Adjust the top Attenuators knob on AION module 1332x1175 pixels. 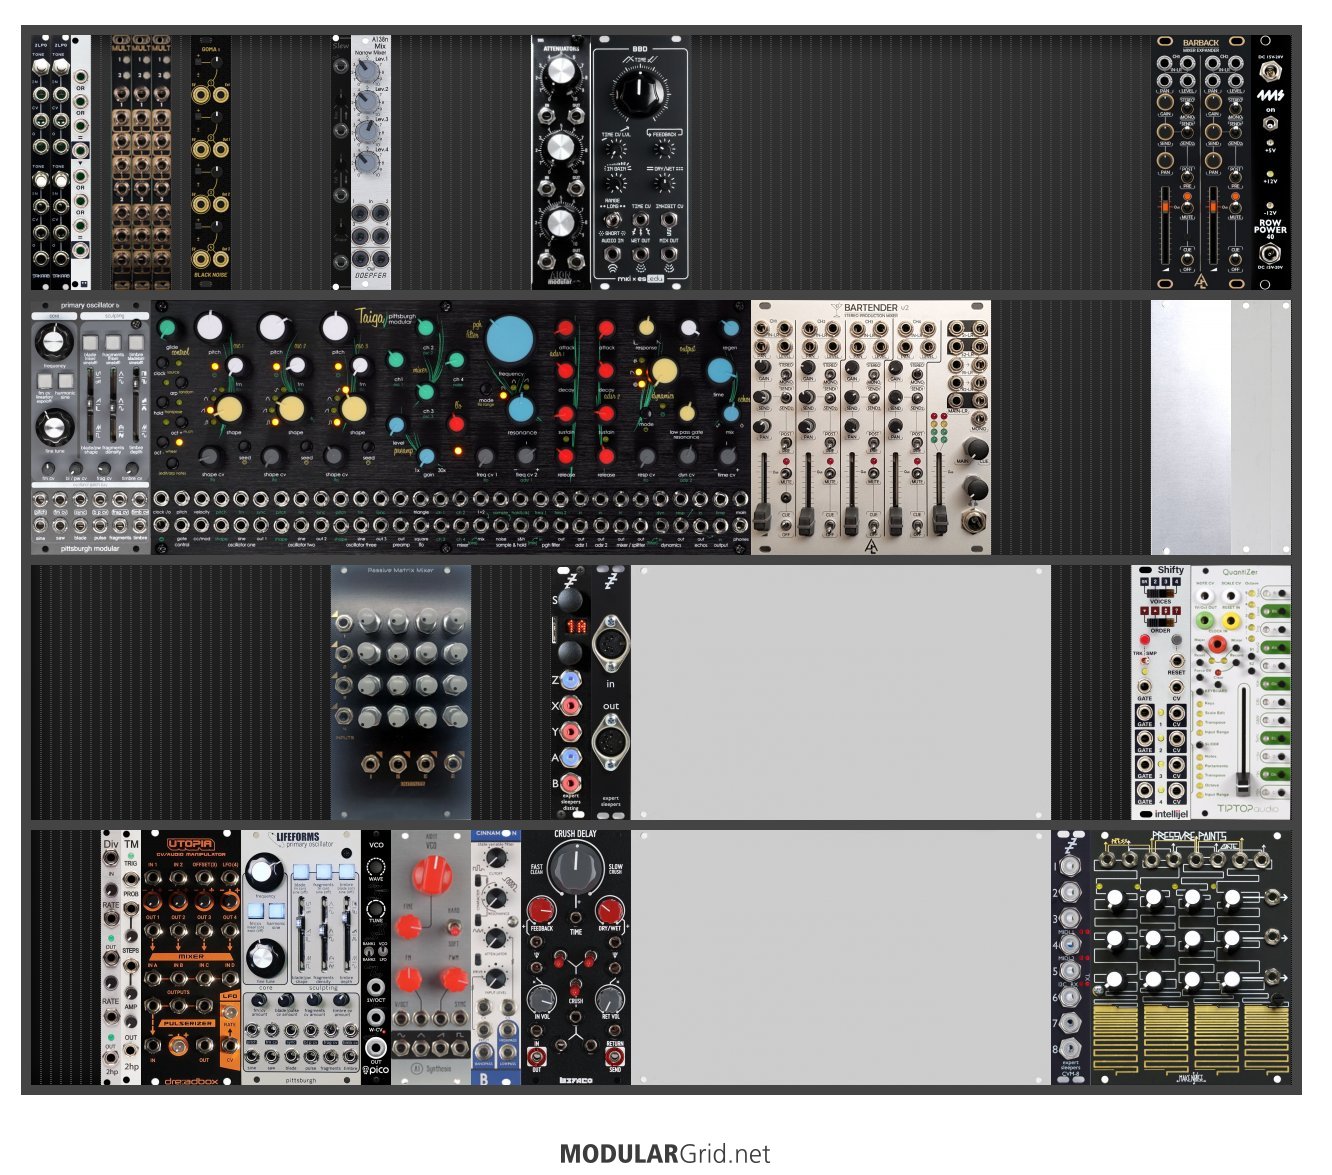click(x=561, y=73)
